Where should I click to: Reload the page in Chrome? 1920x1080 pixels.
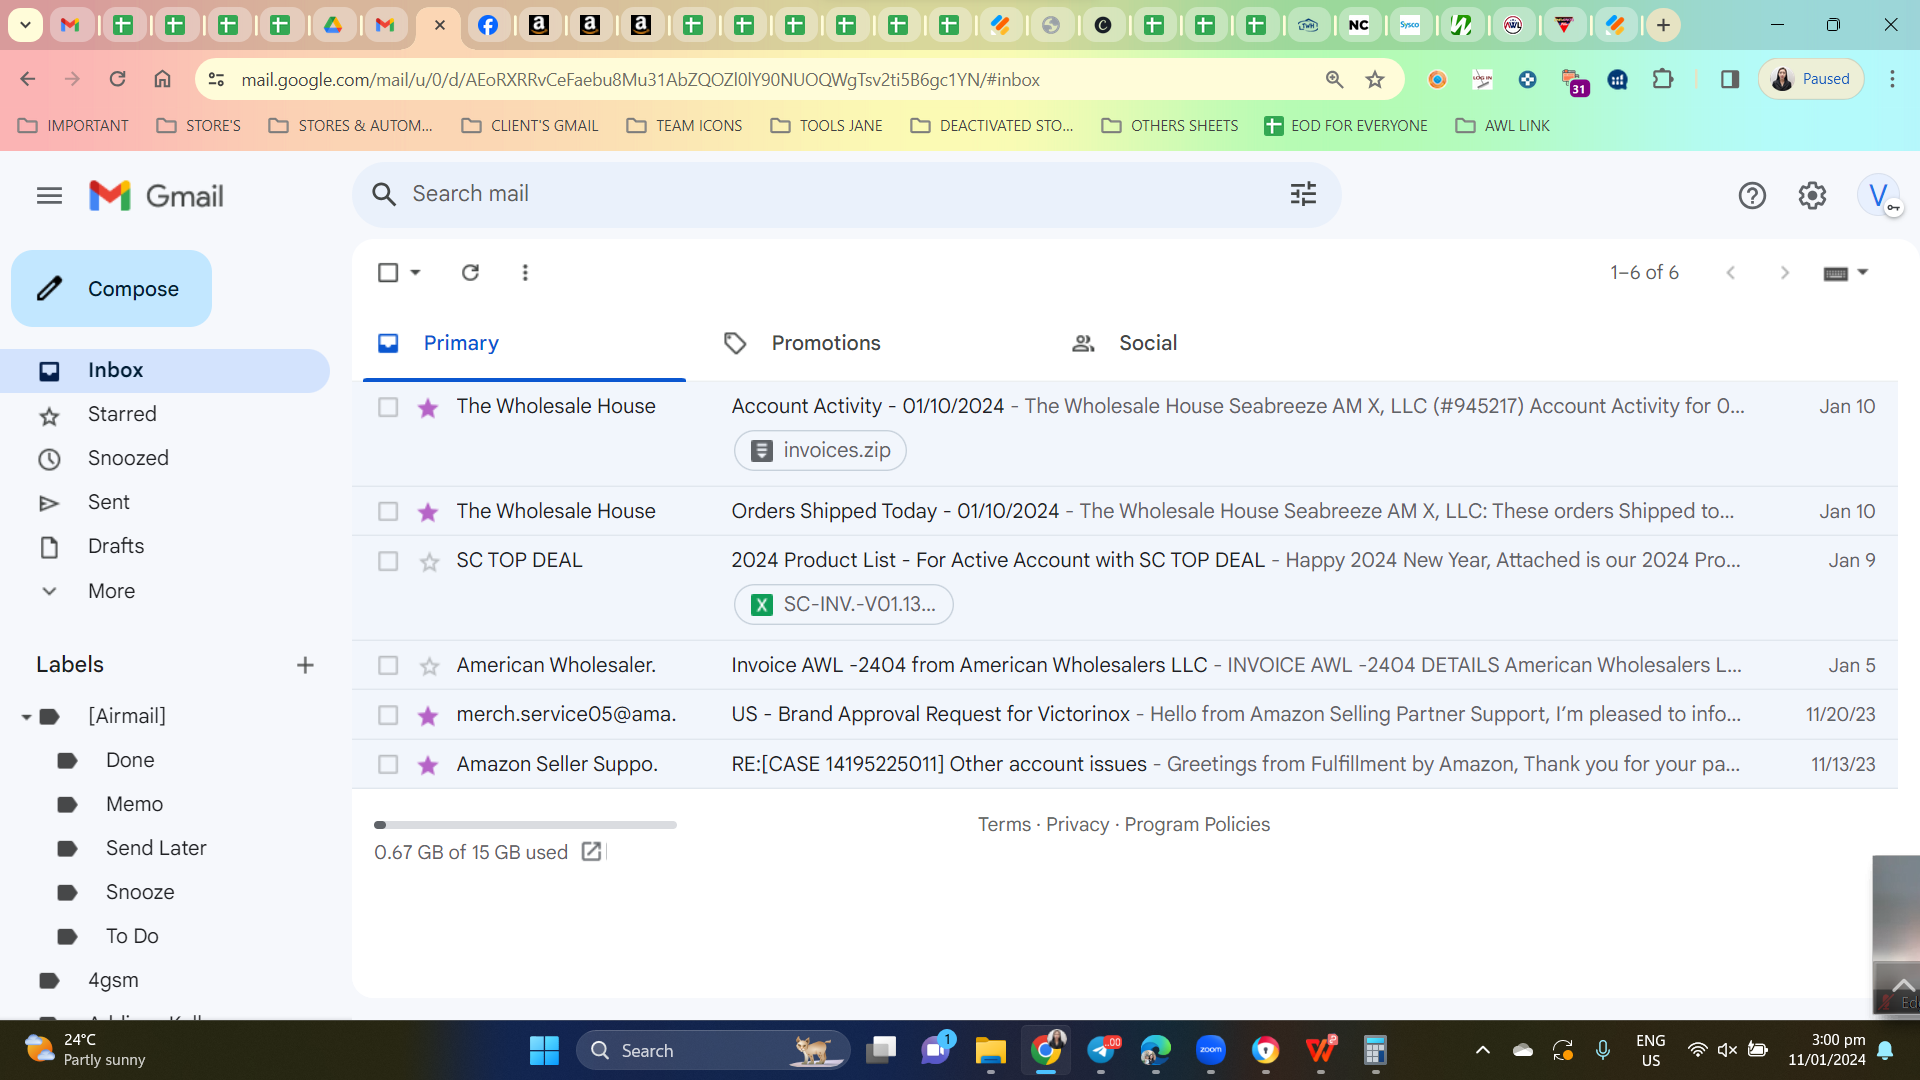pyautogui.click(x=117, y=79)
